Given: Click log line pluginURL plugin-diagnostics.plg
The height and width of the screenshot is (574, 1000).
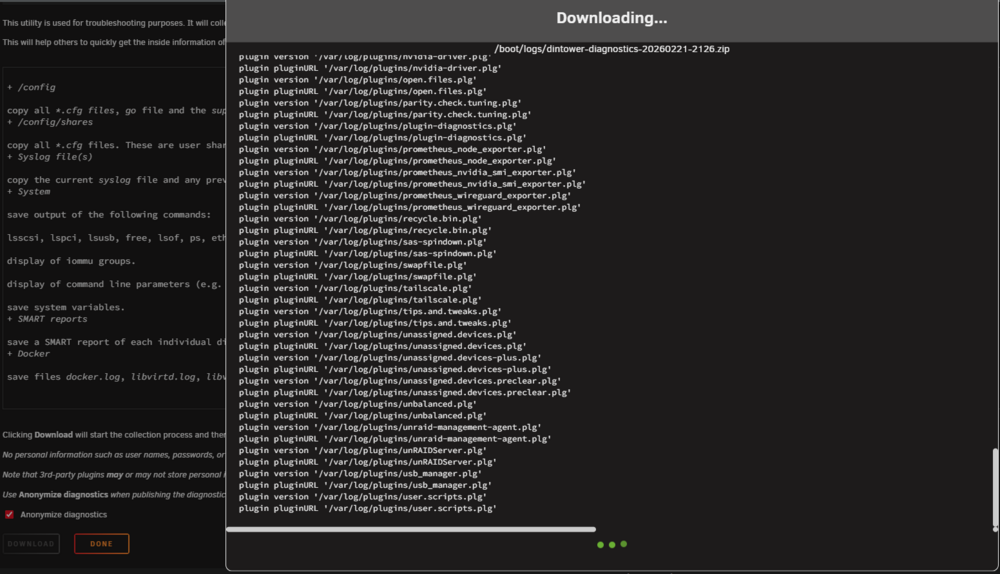Looking at the screenshot, I should pos(383,138).
